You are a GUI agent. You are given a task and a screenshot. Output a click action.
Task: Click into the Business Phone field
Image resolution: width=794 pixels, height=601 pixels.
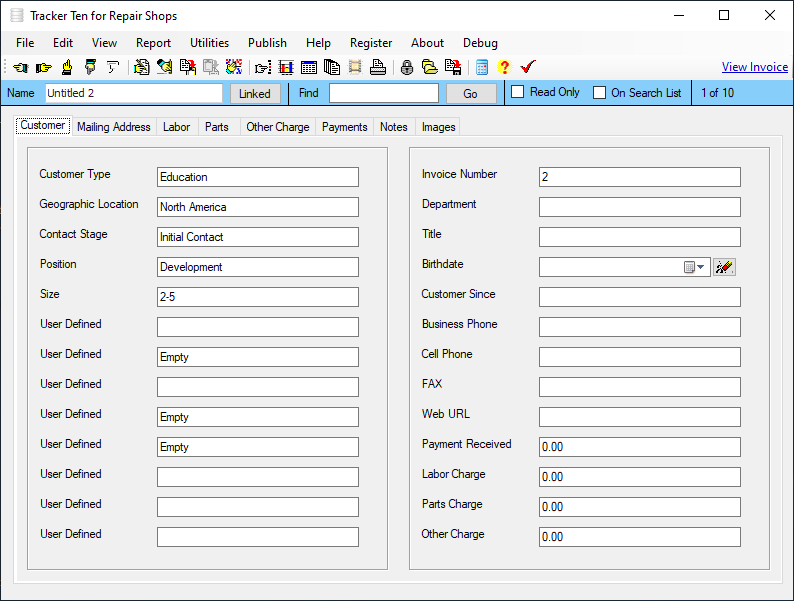point(639,327)
